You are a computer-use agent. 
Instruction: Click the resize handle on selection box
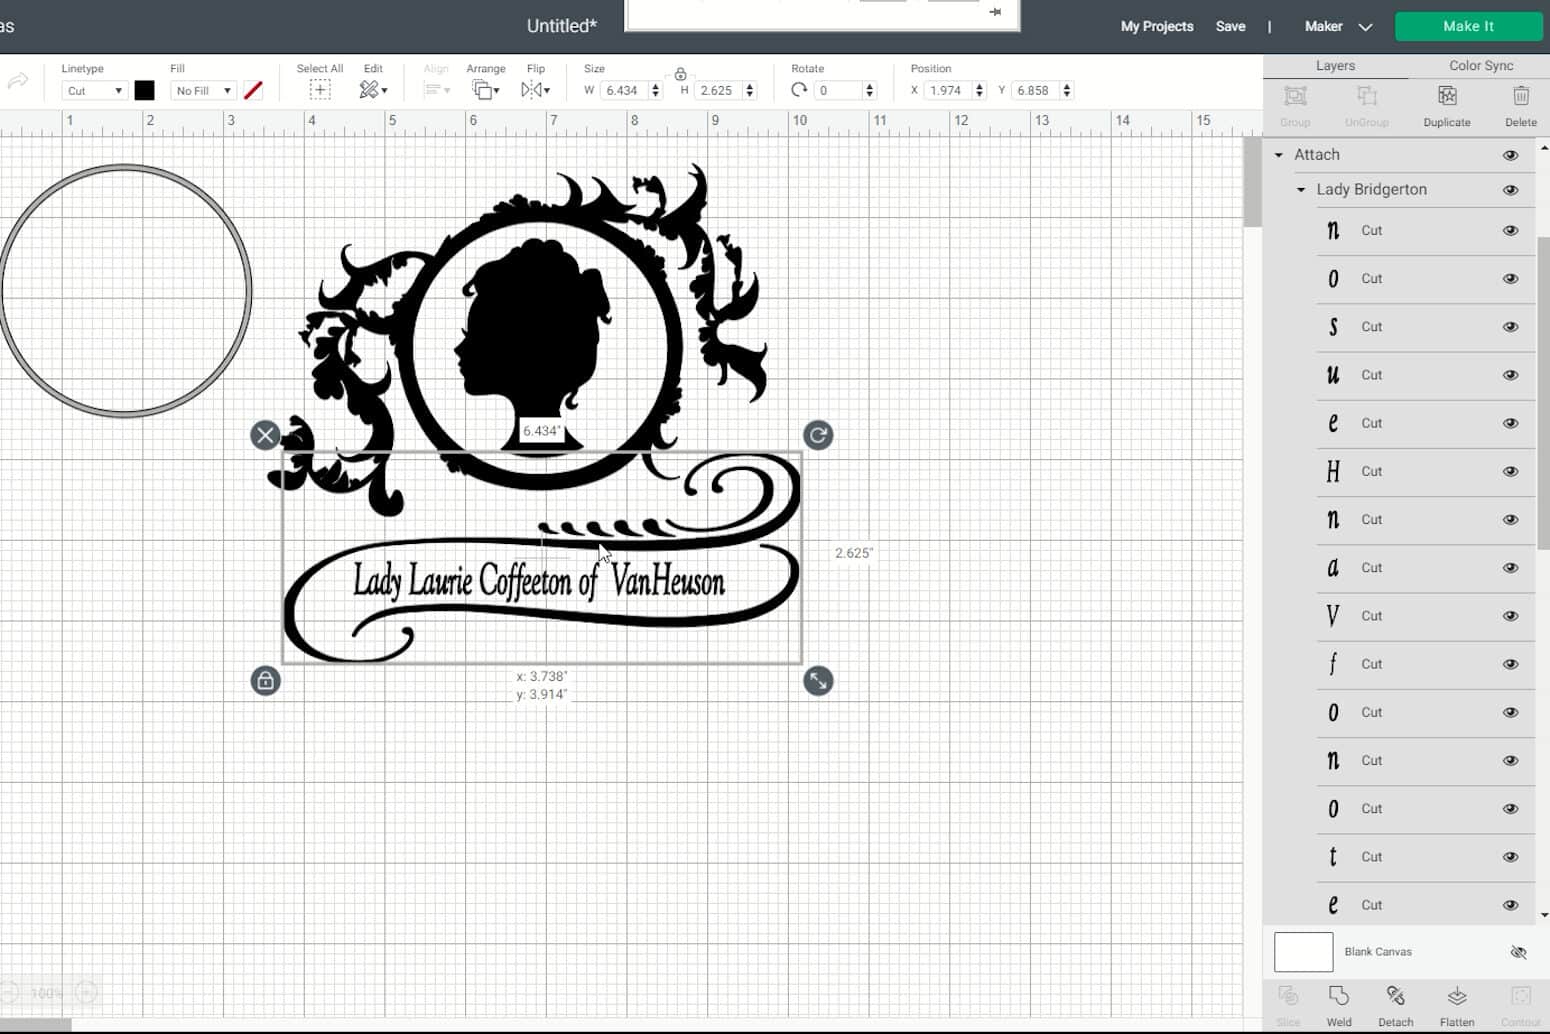point(818,681)
